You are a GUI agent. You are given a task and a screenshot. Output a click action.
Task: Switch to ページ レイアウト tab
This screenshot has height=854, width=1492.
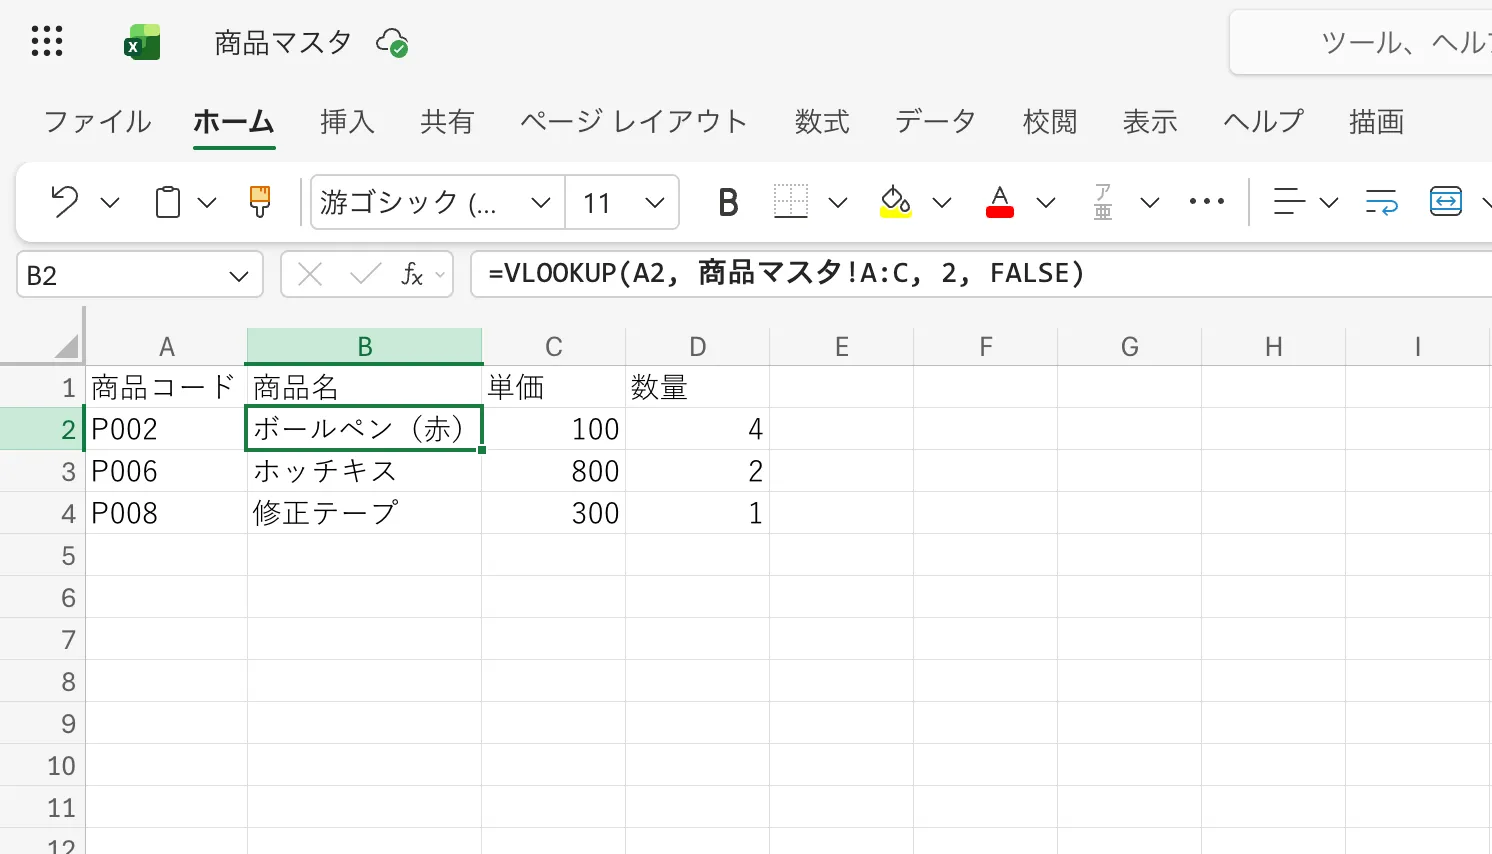[634, 122]
